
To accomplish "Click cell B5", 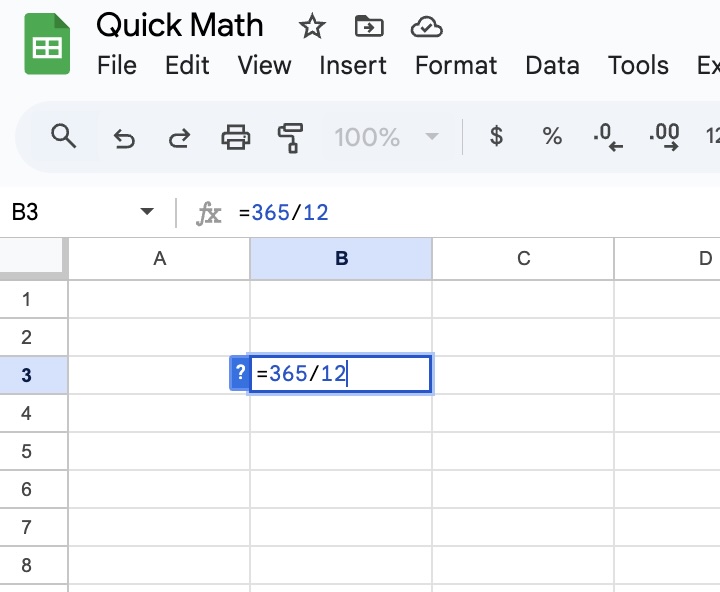I will coord(341,451).
